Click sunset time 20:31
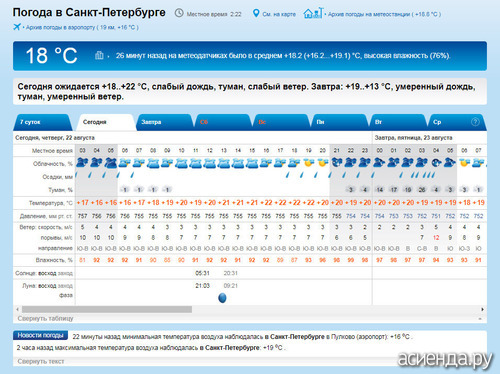 pyautogui.click(x=230, y=273)
